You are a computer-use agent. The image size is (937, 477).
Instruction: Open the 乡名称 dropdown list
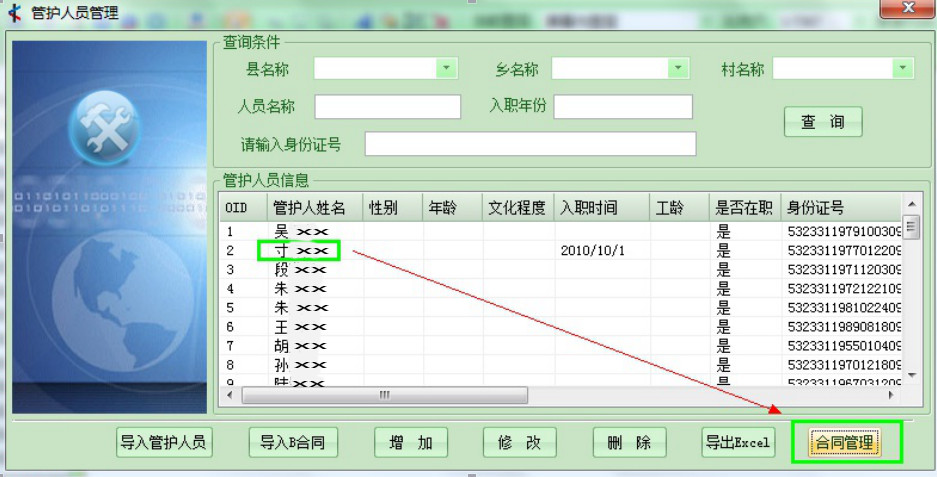pos(679,68)
